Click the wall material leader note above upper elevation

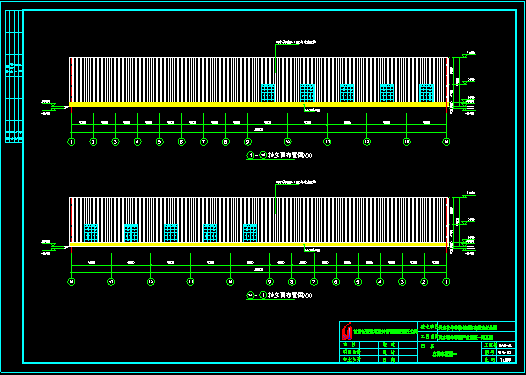pos(296,42)
